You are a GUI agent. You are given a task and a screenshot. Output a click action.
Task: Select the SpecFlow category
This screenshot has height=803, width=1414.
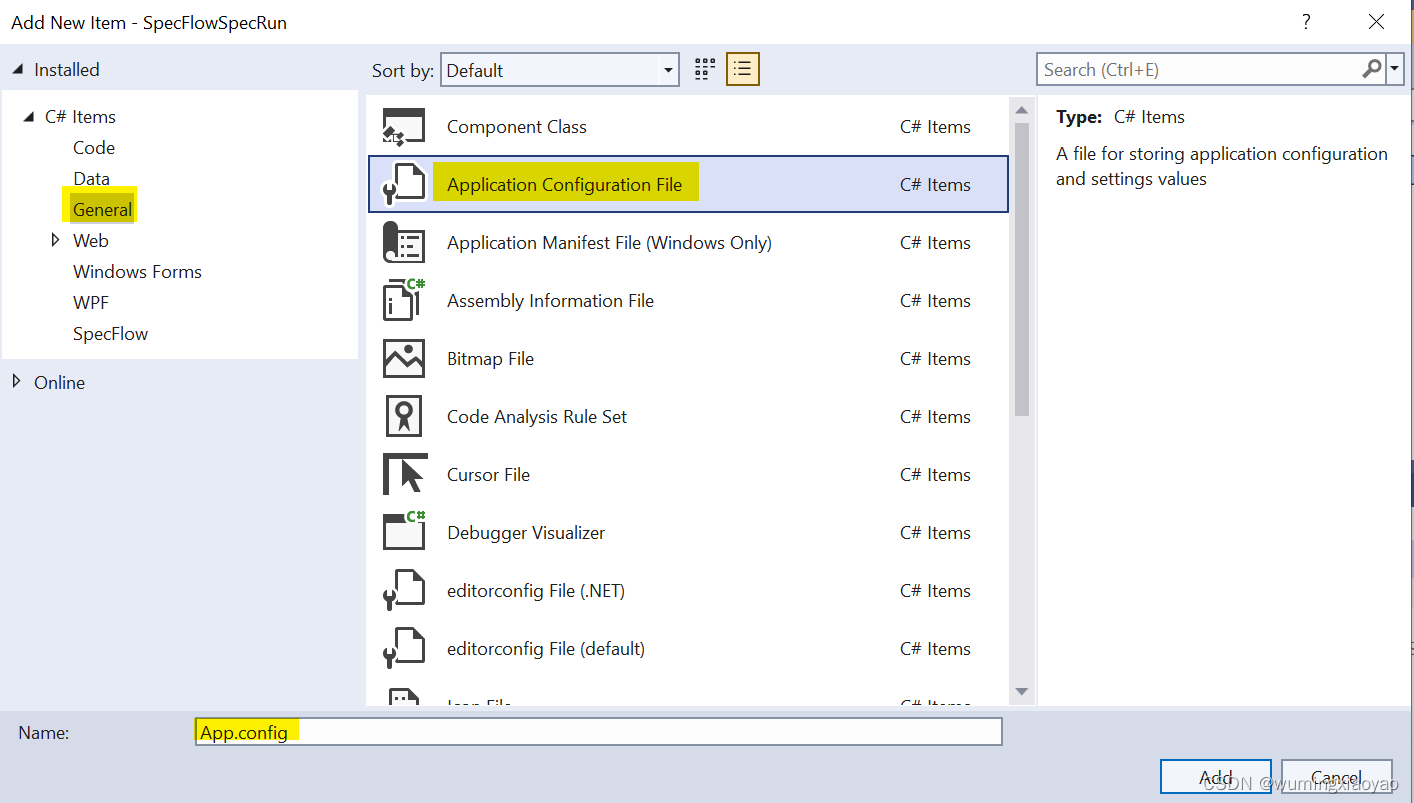pyautogui.click(x=110, y=333)
